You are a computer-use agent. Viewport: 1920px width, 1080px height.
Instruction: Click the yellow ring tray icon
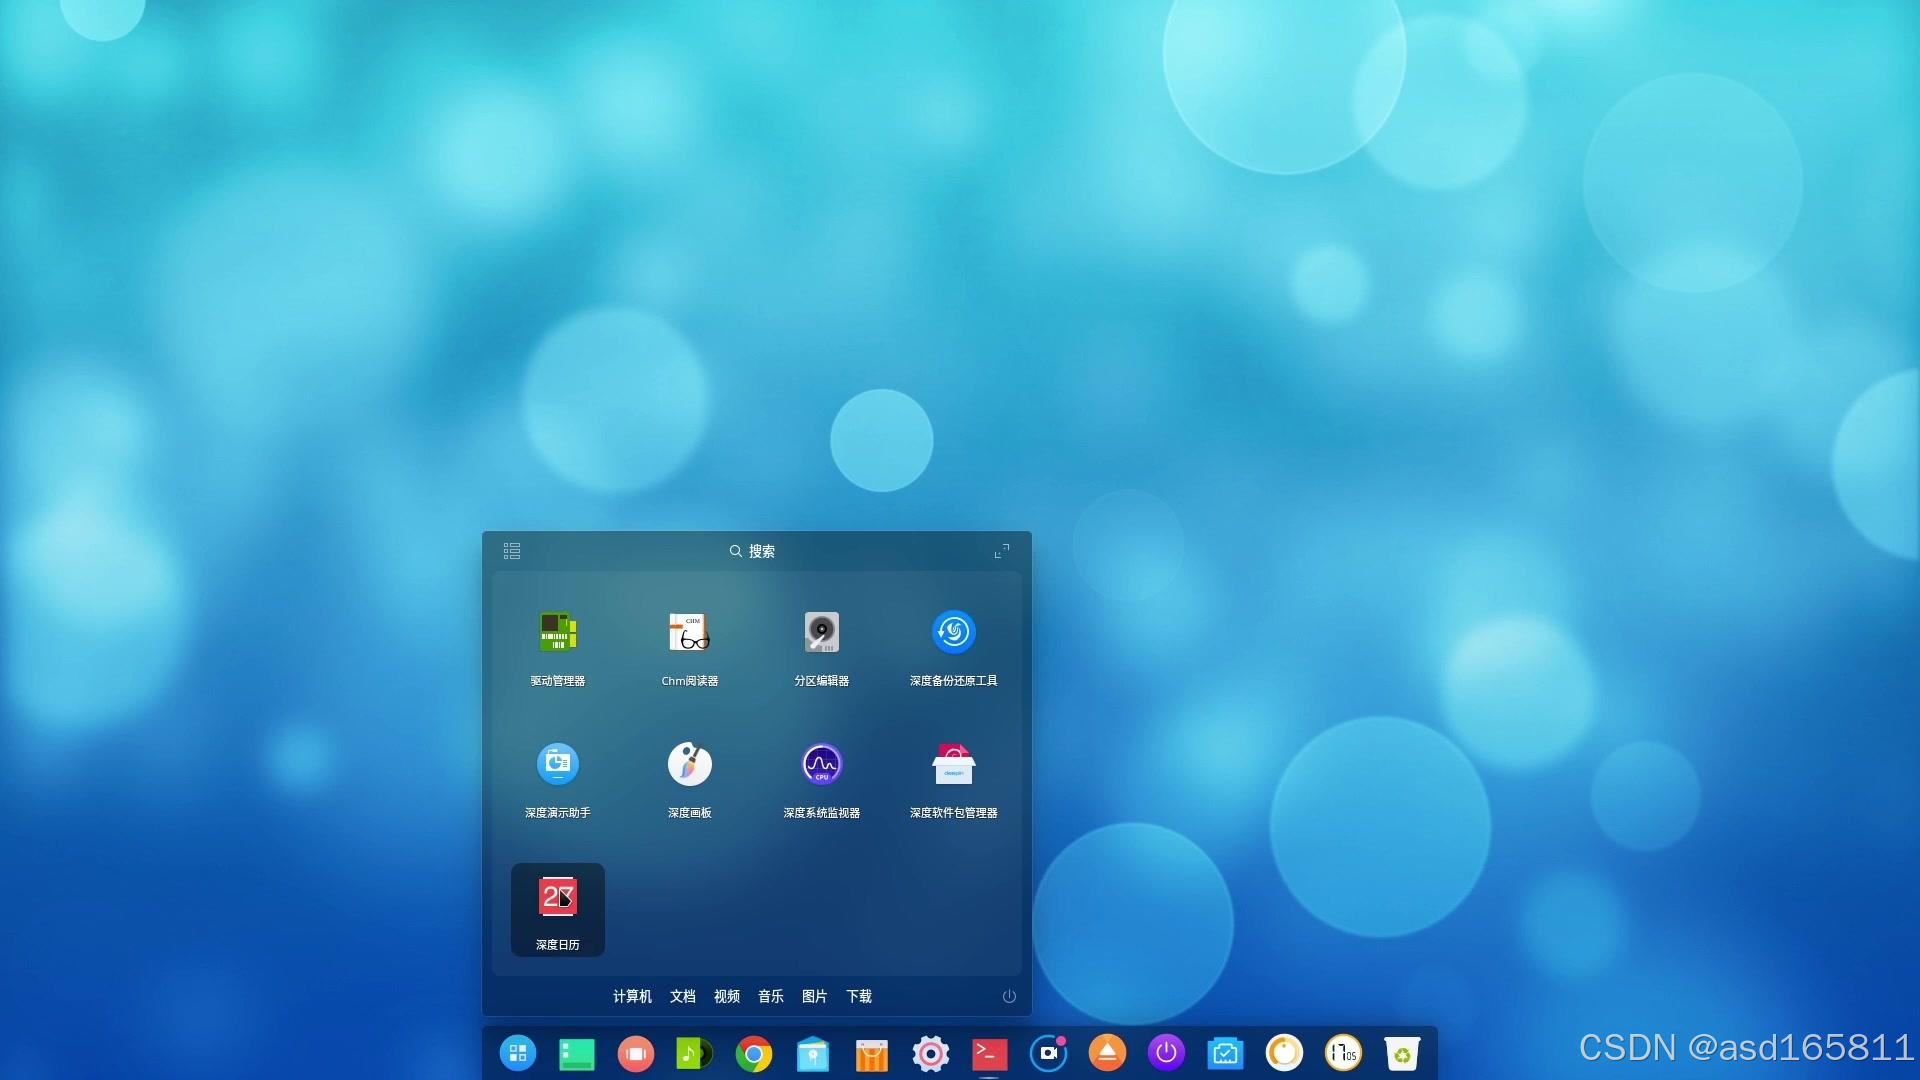tap(1284, 1053)
